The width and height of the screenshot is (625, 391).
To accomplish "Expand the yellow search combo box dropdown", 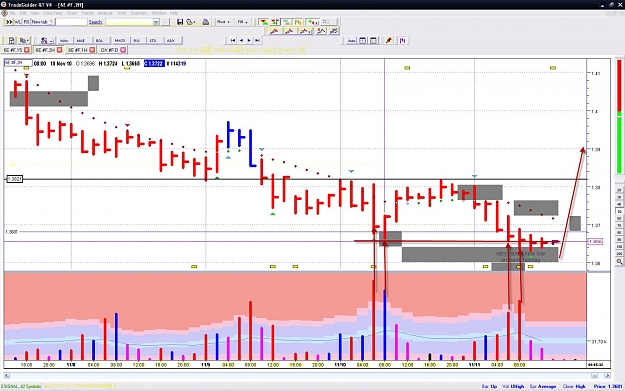I will pos(156,22).
